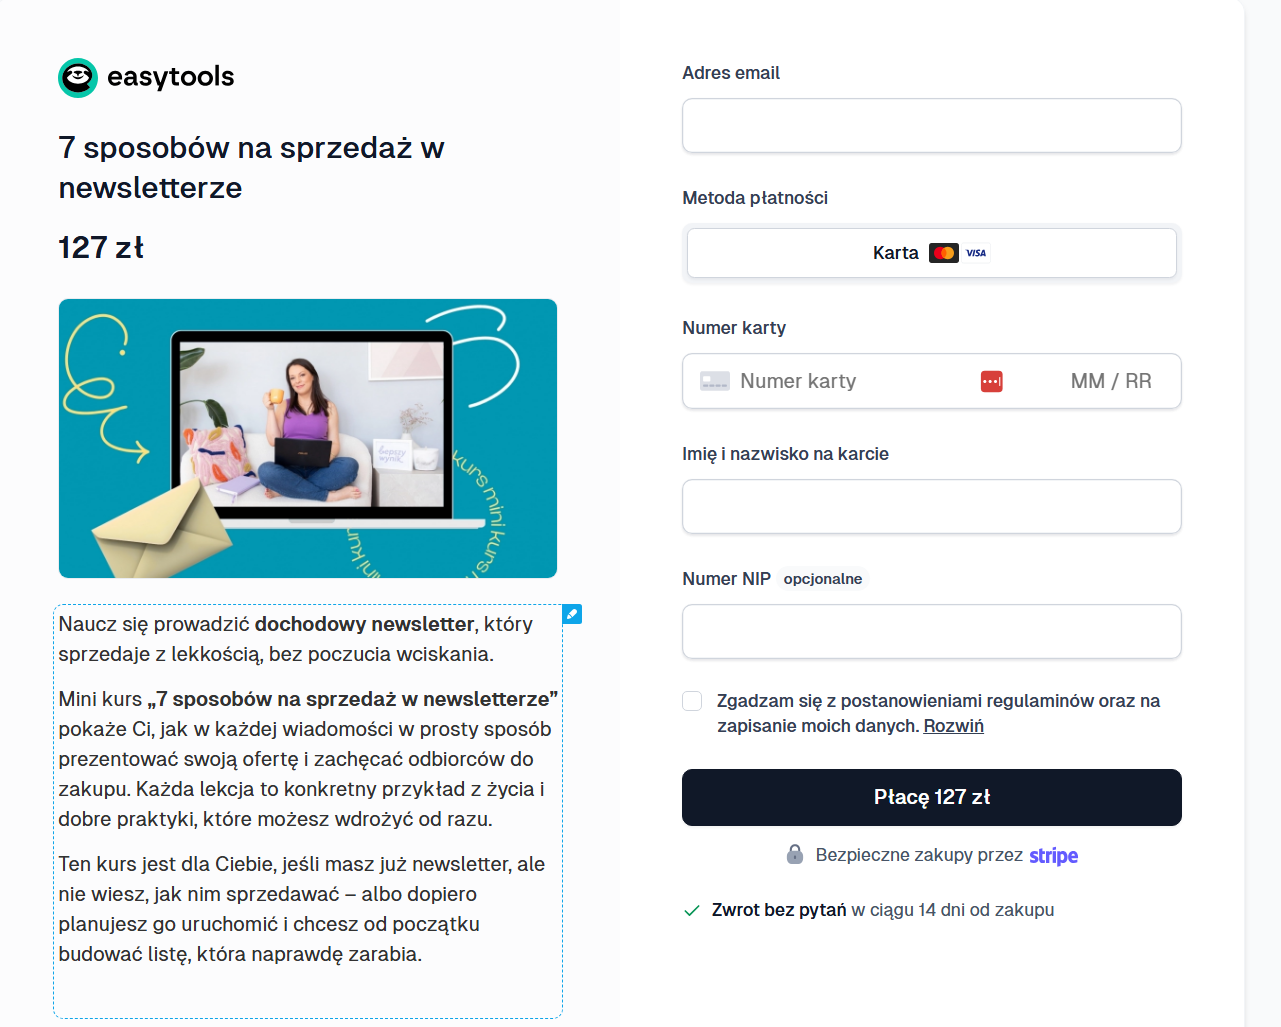
Task: Click the Płacę 127 zł button
Action: pyautogui.click(x=932, y=797)
